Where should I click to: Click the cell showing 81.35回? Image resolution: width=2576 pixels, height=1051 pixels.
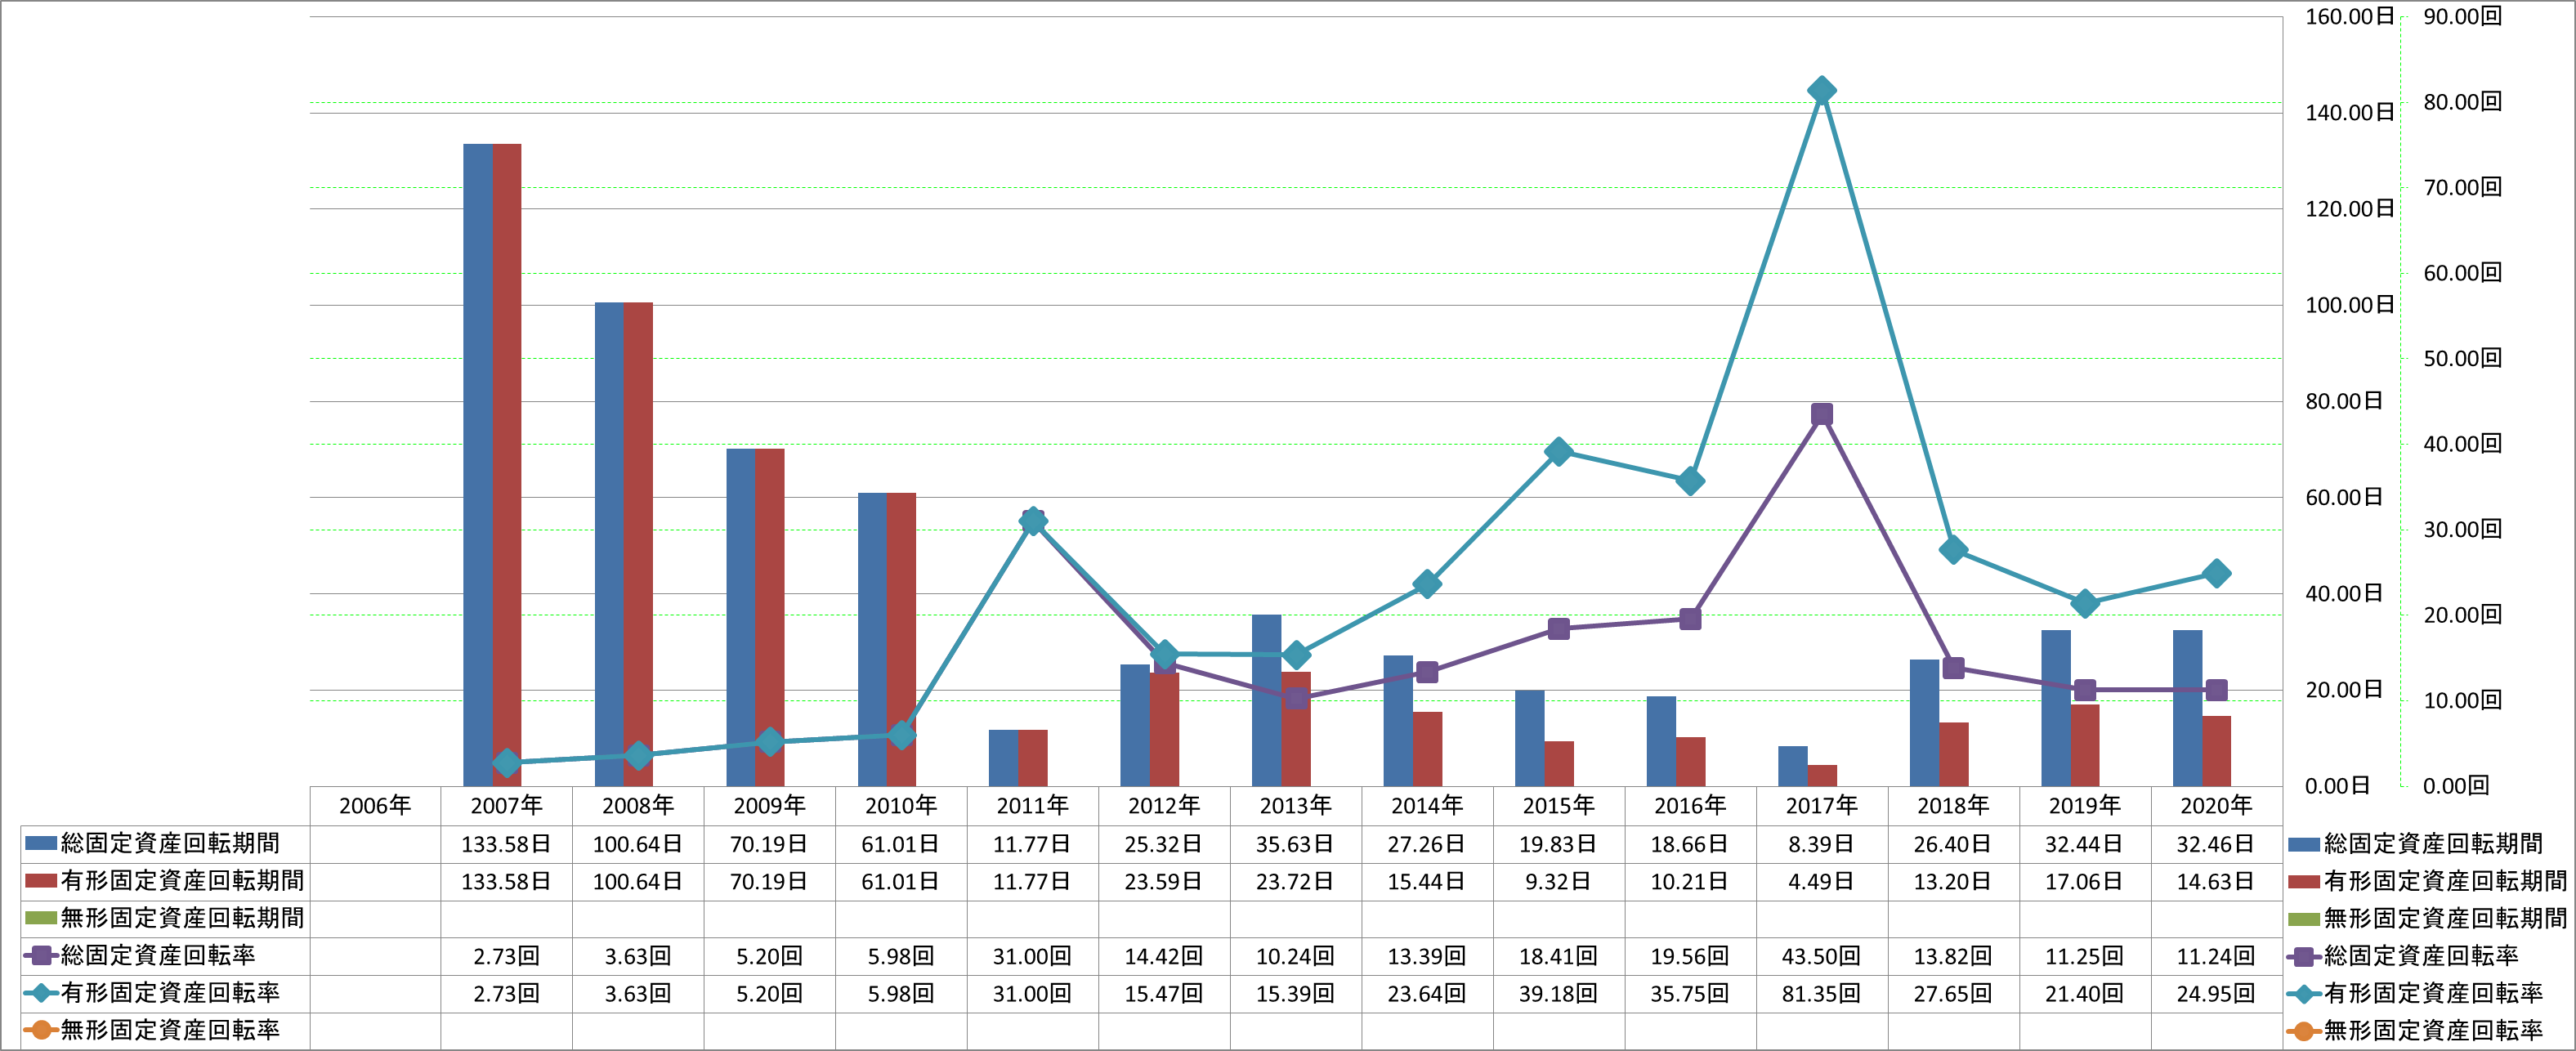tap(1822, 993)
